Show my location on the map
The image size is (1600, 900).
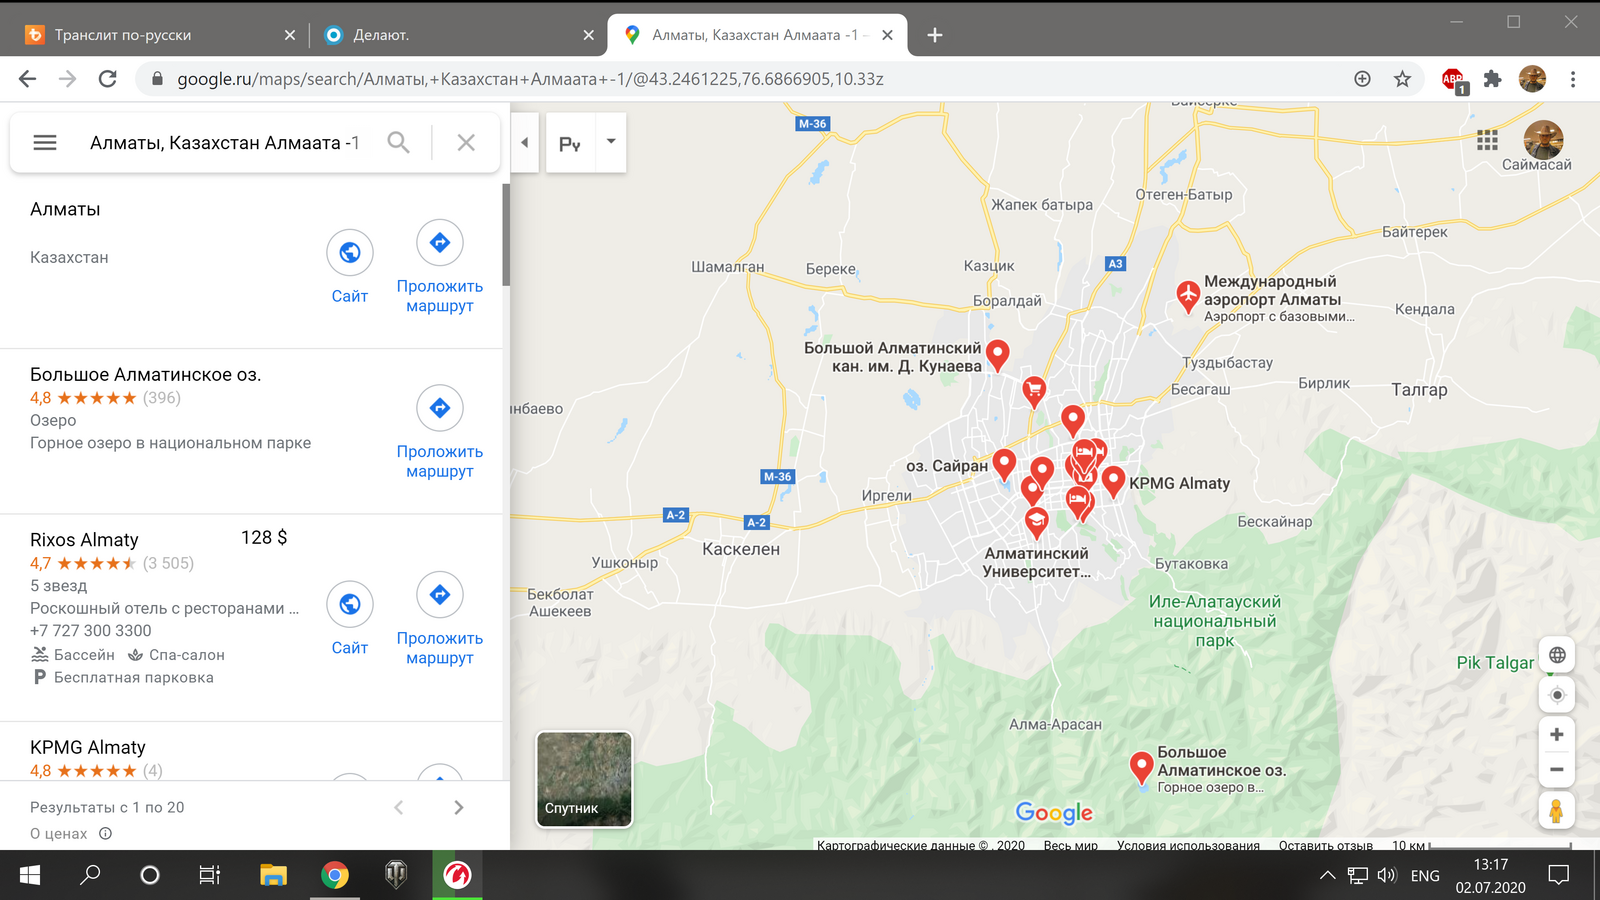[x=1557, y=695]
